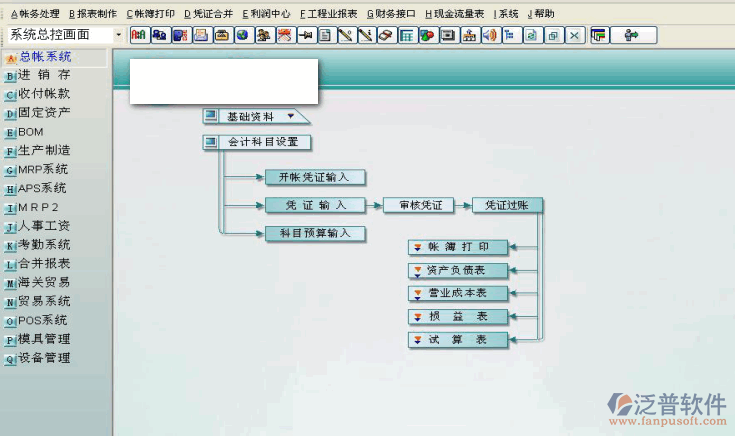
Task: Open the 帐务处理 menu
Action: pos(35,14)
